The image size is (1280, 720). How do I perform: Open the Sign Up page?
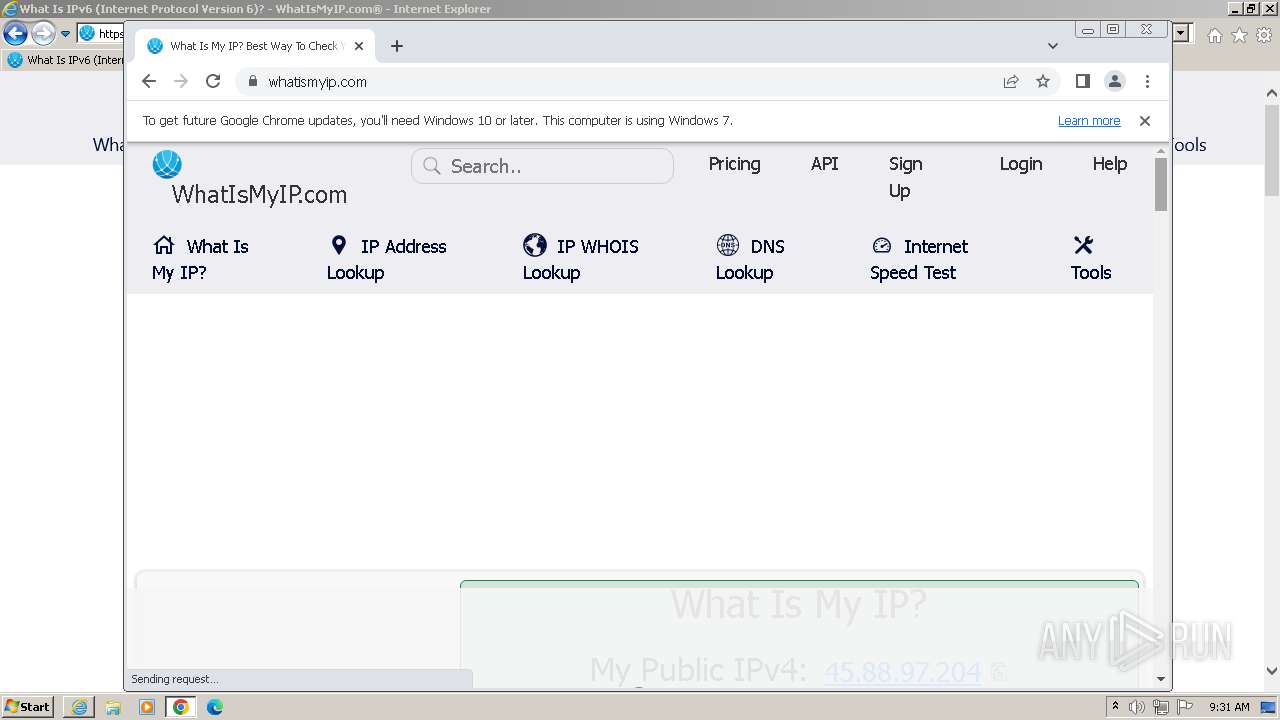[905, 177]
